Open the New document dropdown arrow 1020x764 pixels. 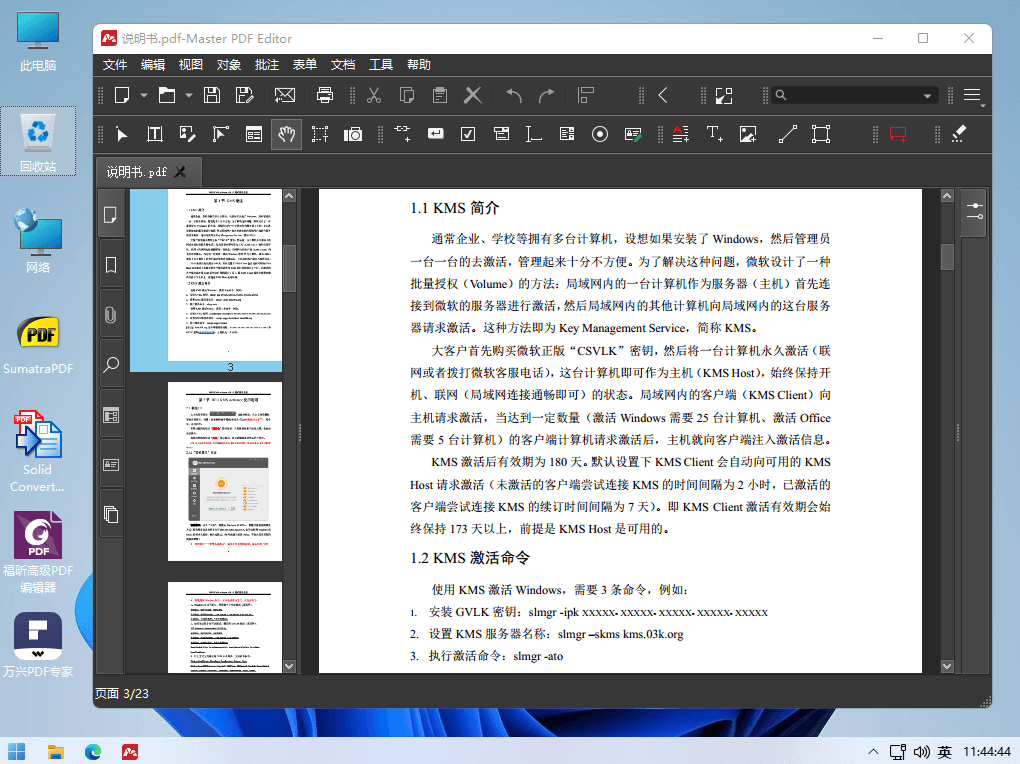point(144,96)
